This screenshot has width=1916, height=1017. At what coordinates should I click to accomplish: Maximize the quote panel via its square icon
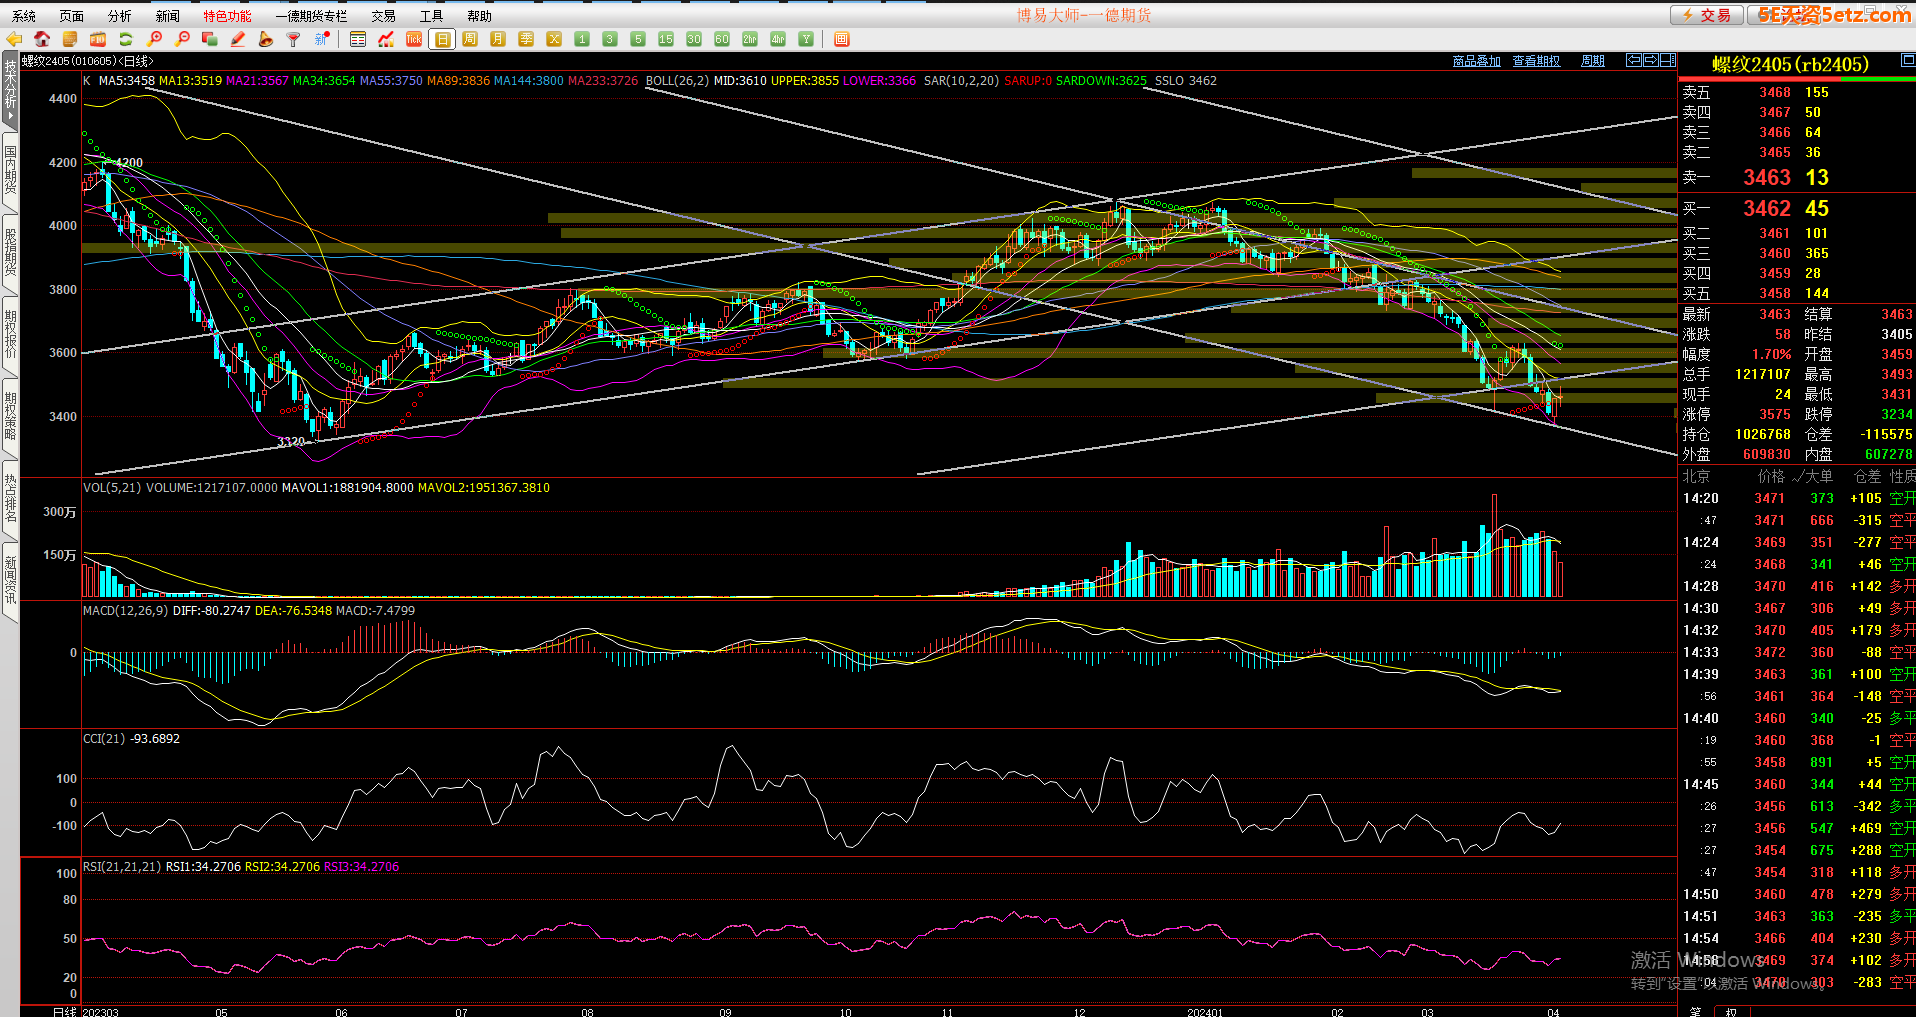[x=1905, y=62]
